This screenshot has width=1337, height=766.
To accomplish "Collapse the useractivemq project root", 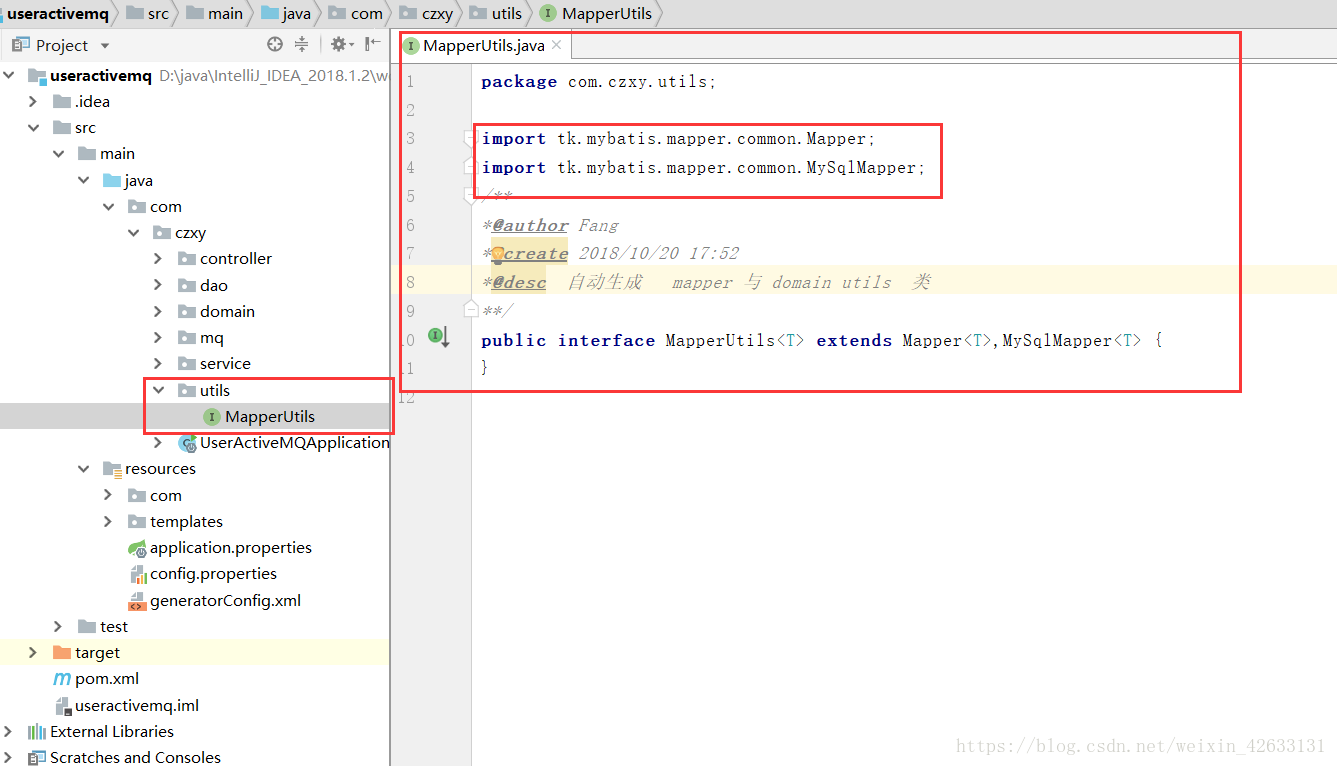I will click(x=10, y=75).
